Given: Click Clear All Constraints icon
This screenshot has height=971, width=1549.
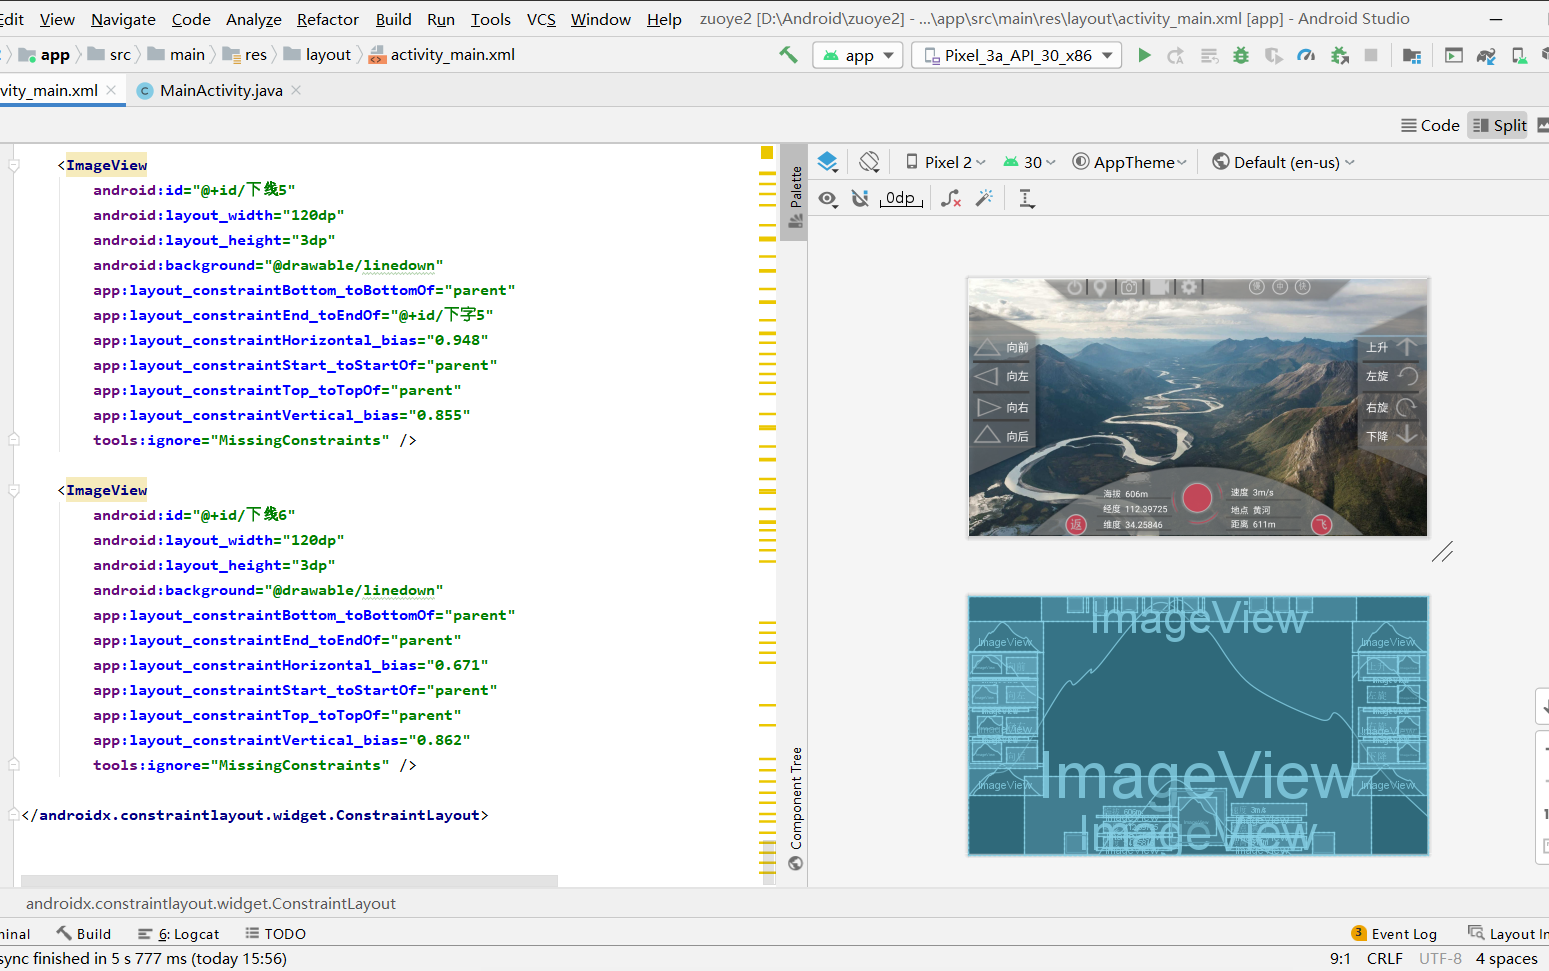Looking at the screenshot, I should [x=951, y=198].
